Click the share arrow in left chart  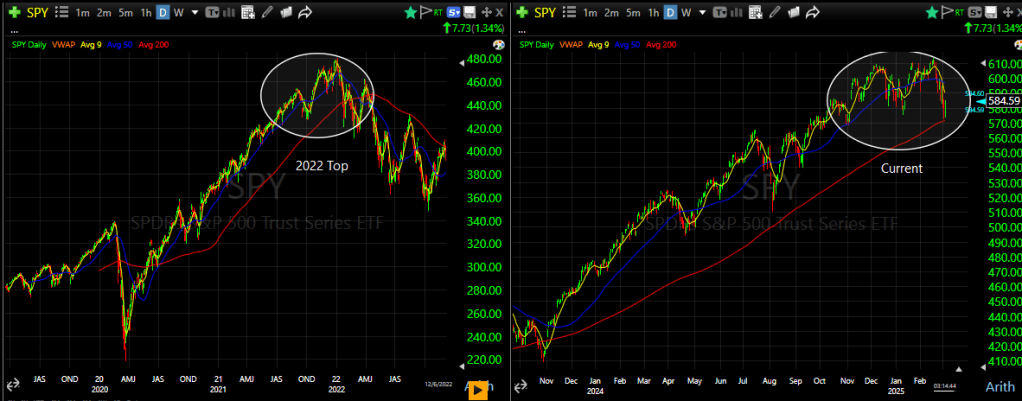[x=305, y=12]
